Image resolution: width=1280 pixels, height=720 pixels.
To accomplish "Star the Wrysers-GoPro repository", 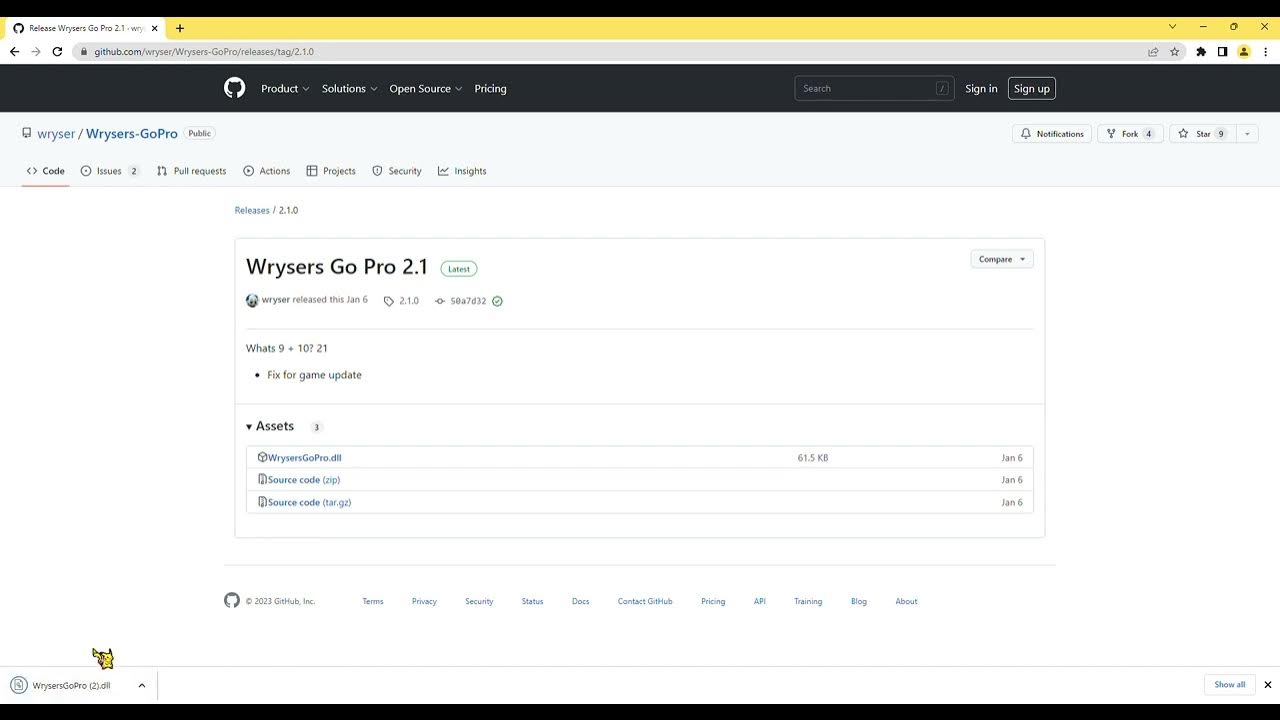I will pos(1202,133).
